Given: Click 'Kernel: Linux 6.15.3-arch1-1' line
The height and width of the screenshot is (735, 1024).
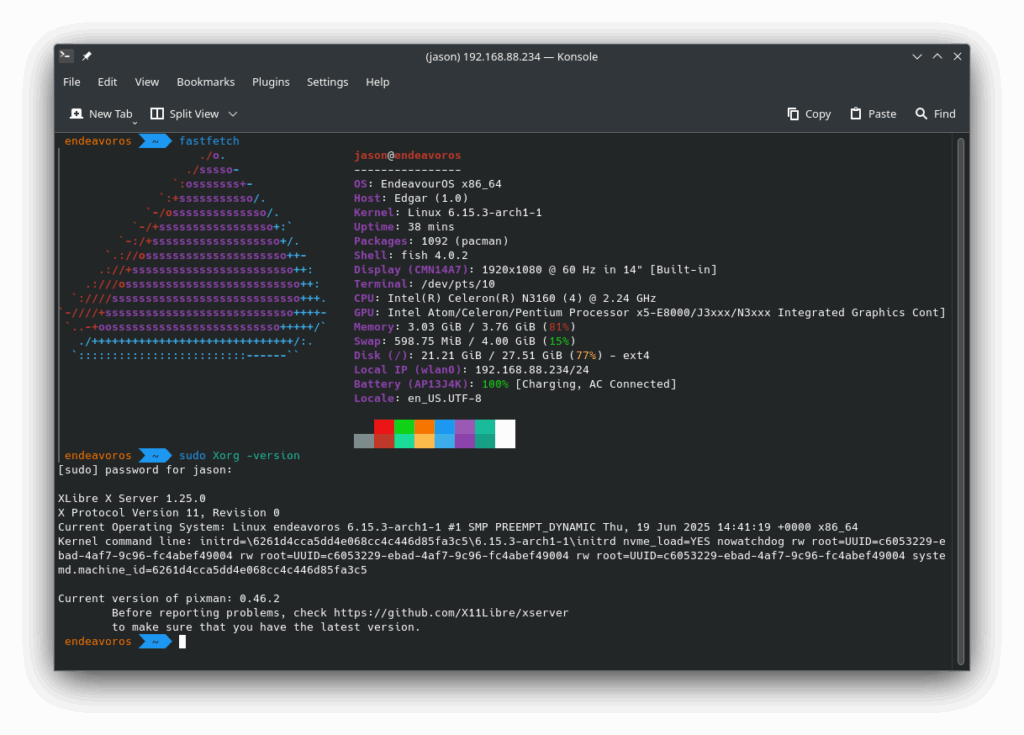Looking at the screenshot, I should click(x=448, y=212).
